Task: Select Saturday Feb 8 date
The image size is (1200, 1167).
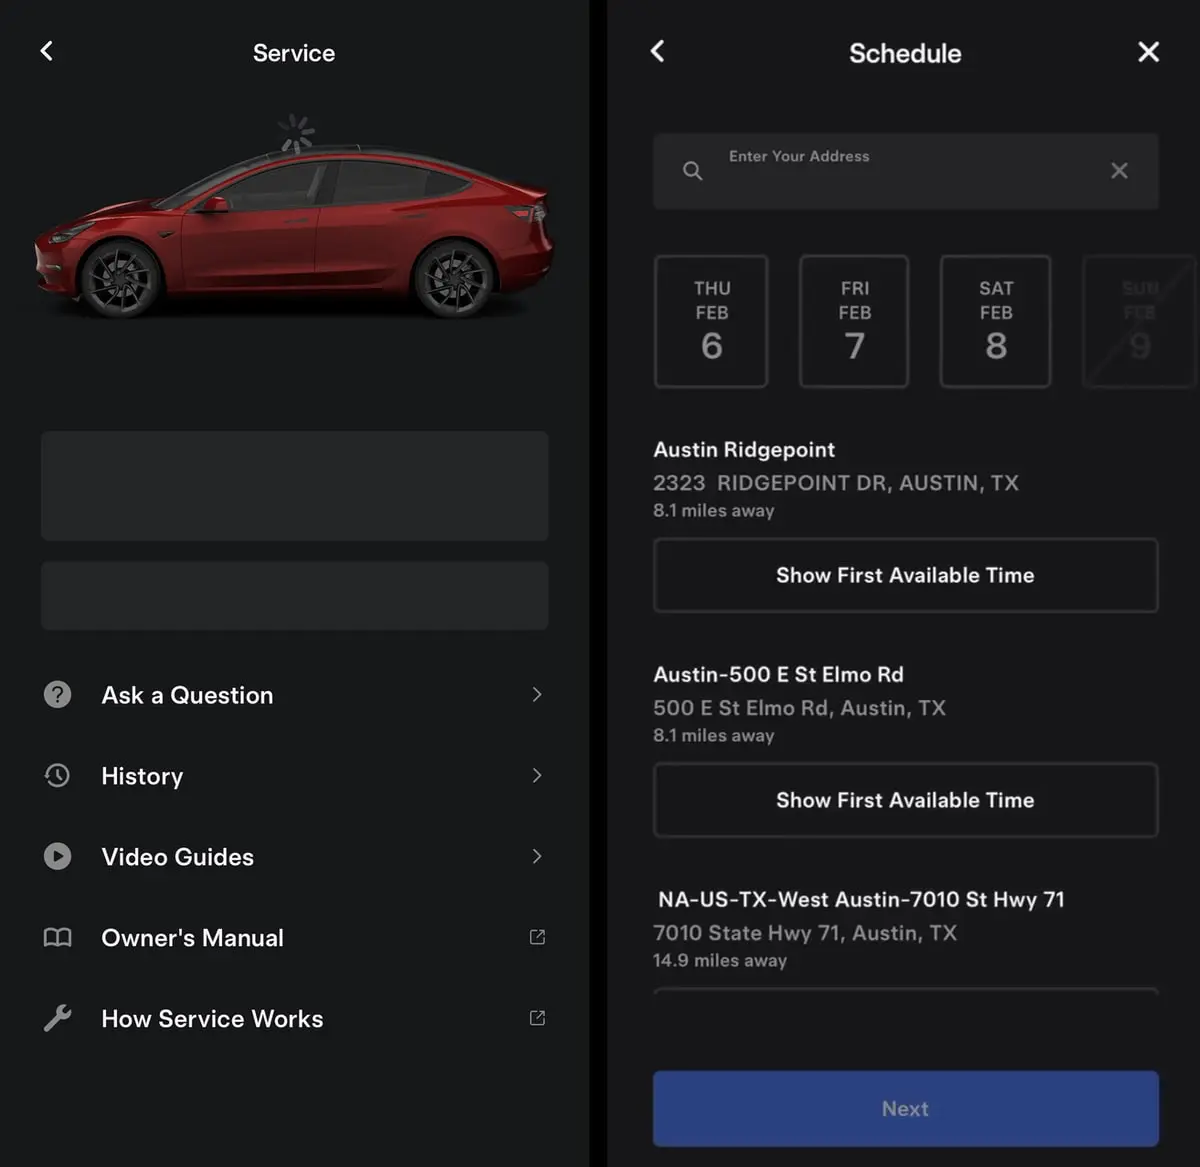Action: 995,321
